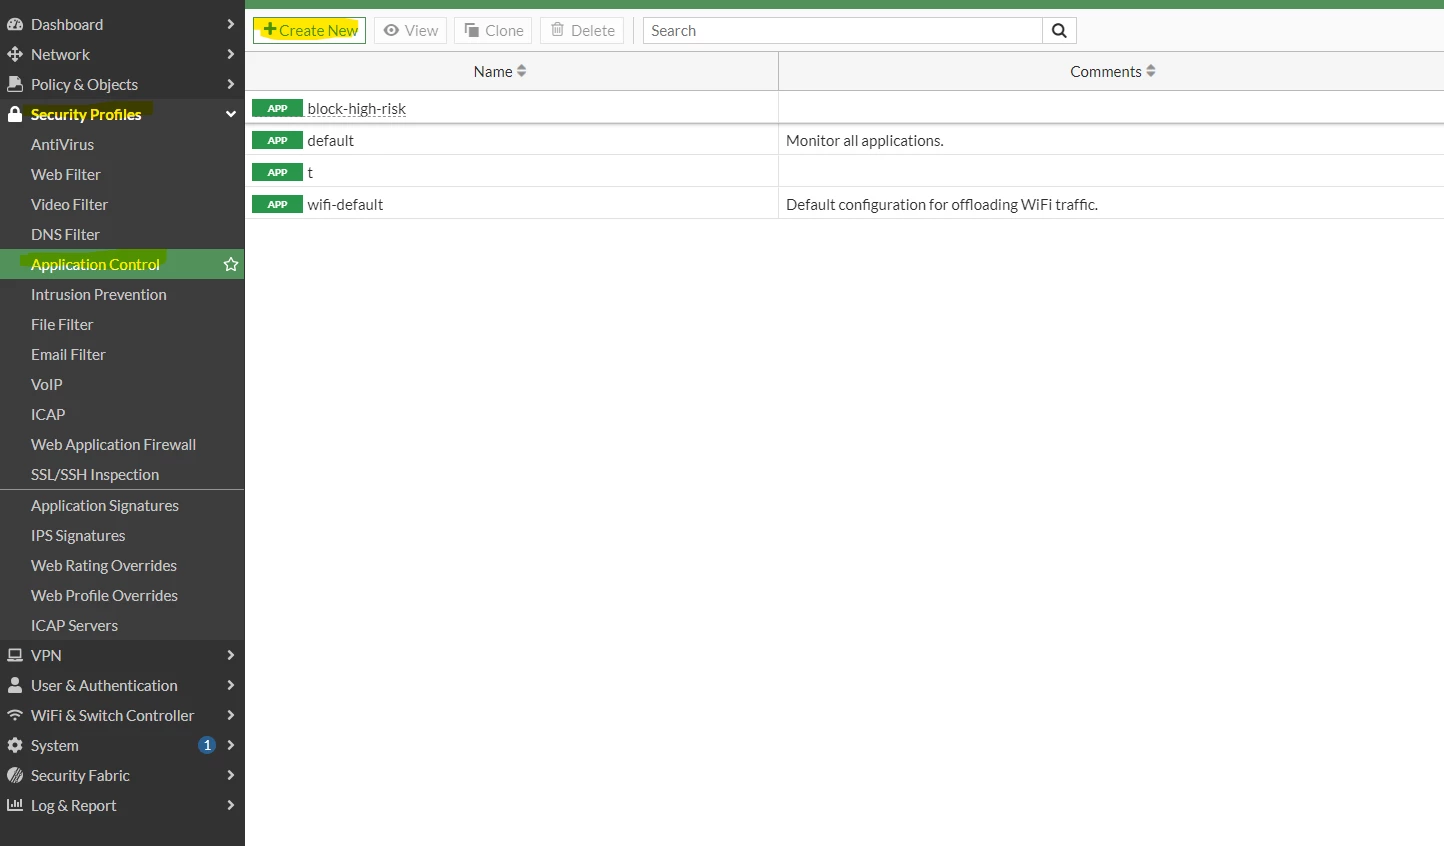
Task: Expand the VPN menu chevron
Action: click(231, 655)
